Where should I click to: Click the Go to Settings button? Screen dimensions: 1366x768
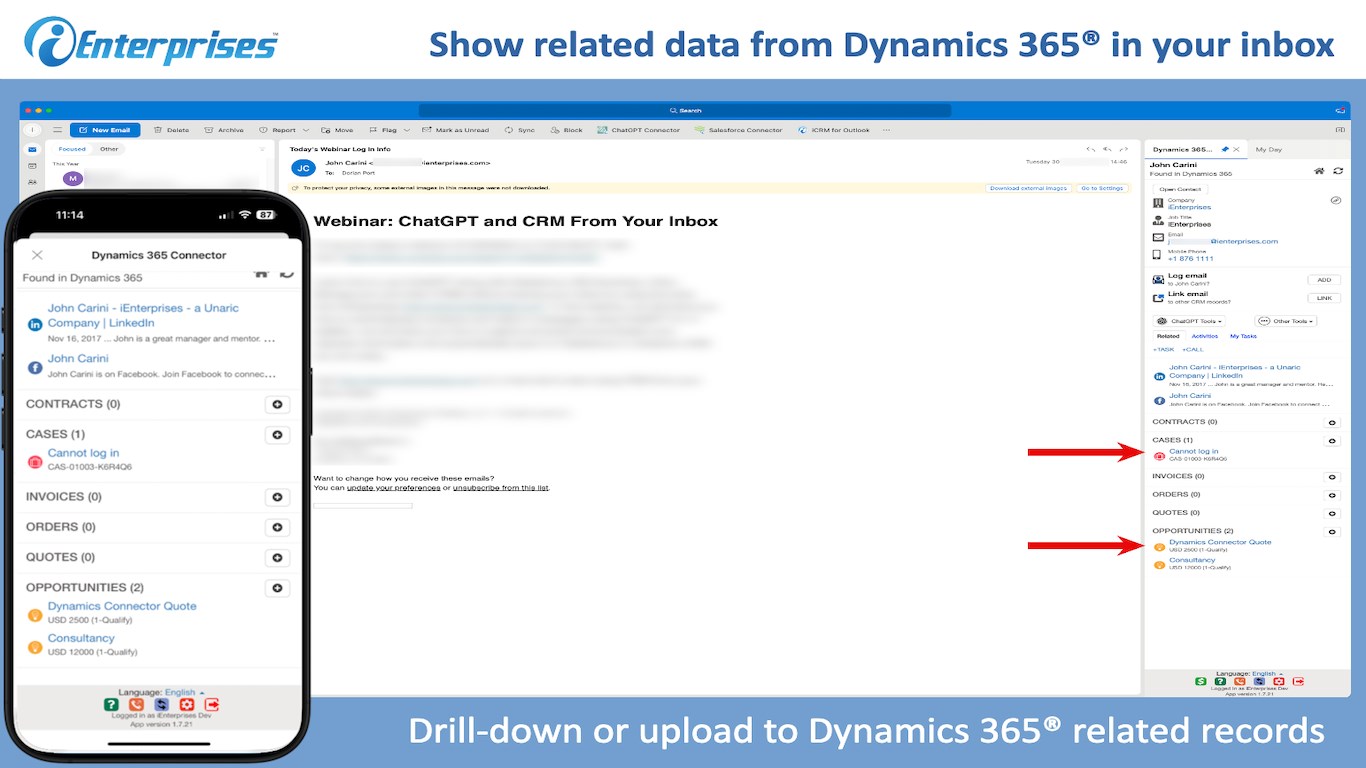tap(1101, 188)
